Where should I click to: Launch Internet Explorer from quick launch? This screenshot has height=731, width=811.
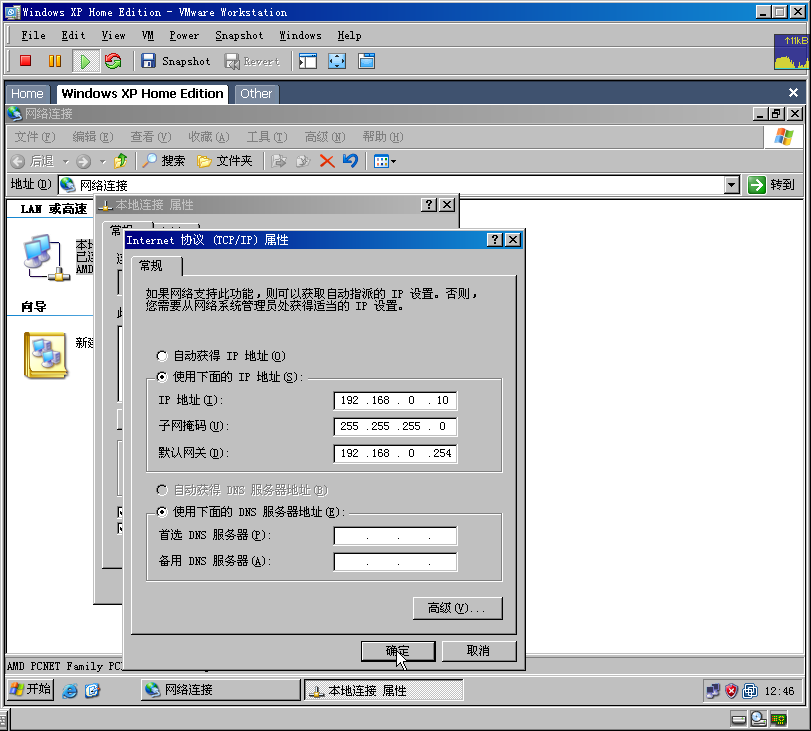coord(69,690)
